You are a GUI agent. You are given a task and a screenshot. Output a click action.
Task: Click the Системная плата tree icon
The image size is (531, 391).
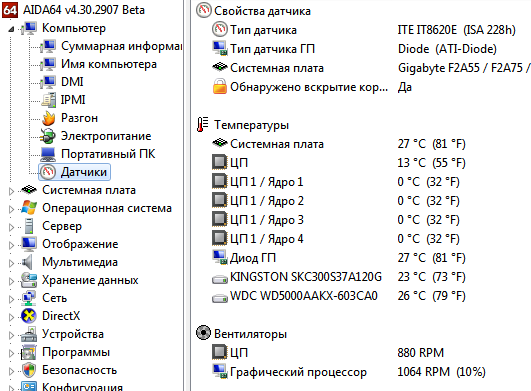coord(29,190)
